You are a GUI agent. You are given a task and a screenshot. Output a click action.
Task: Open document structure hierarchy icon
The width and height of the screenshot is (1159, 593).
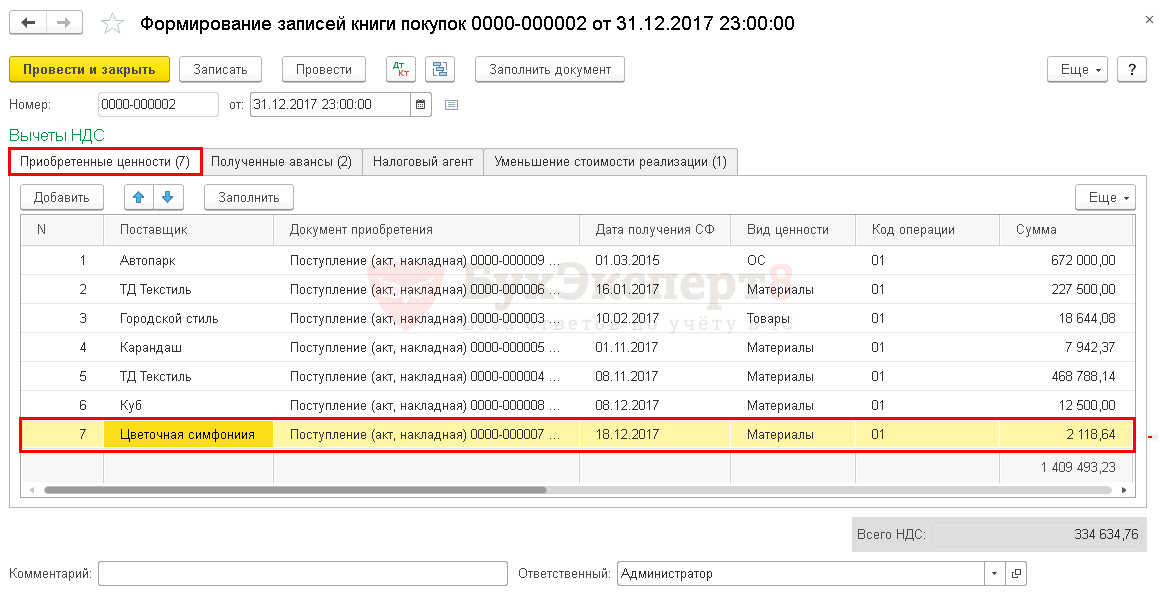tap(440, 70)
